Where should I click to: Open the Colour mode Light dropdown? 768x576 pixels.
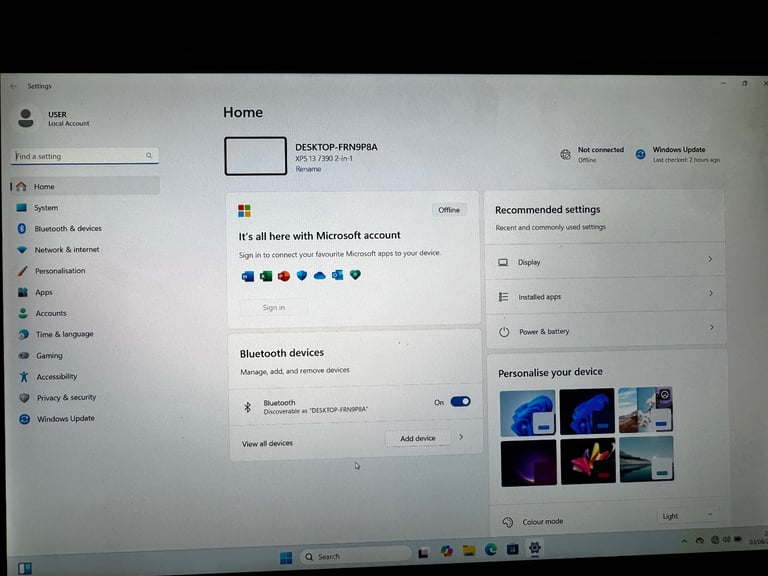tap(687, 516)
